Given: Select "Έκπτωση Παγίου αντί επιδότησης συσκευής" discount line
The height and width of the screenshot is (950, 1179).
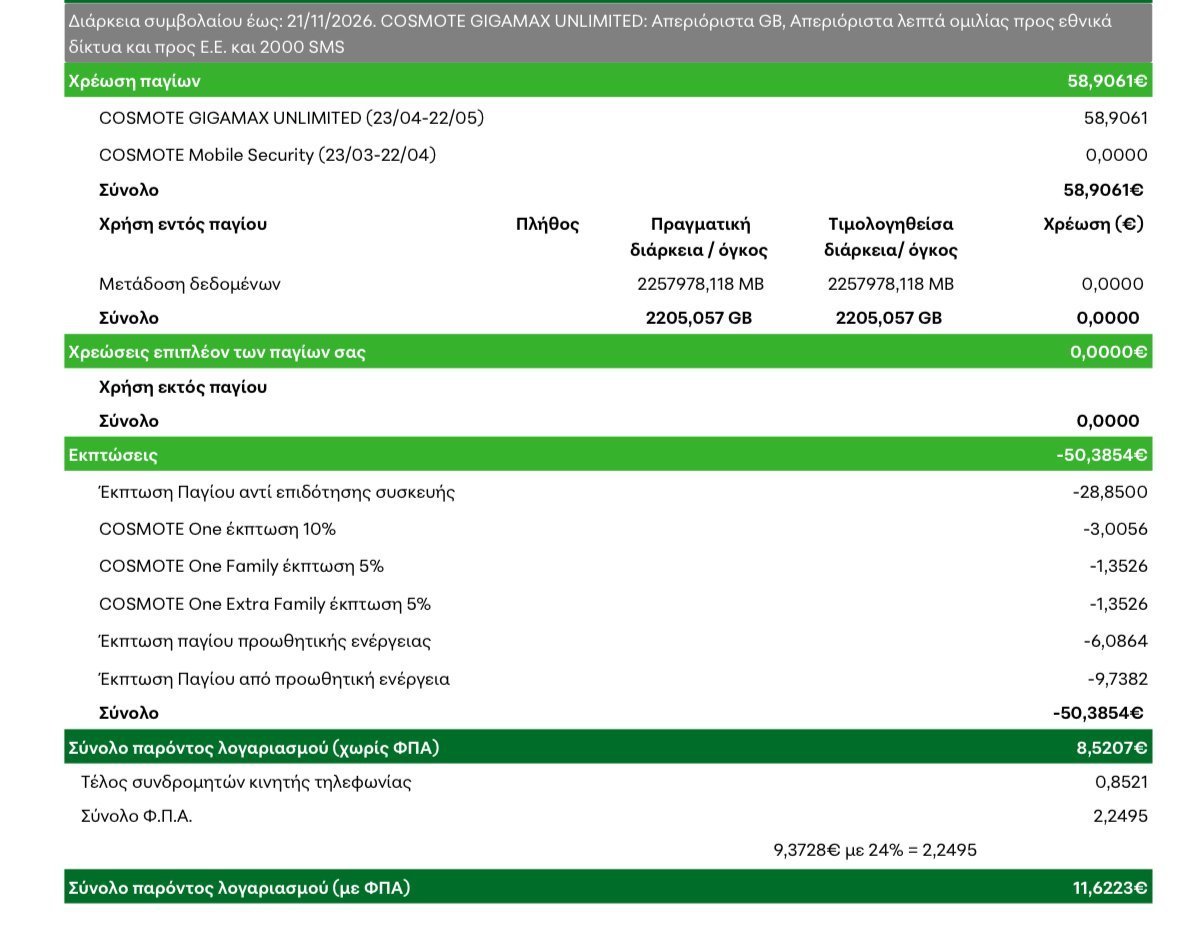Looking at the screenshot, I should pos(277,493).
